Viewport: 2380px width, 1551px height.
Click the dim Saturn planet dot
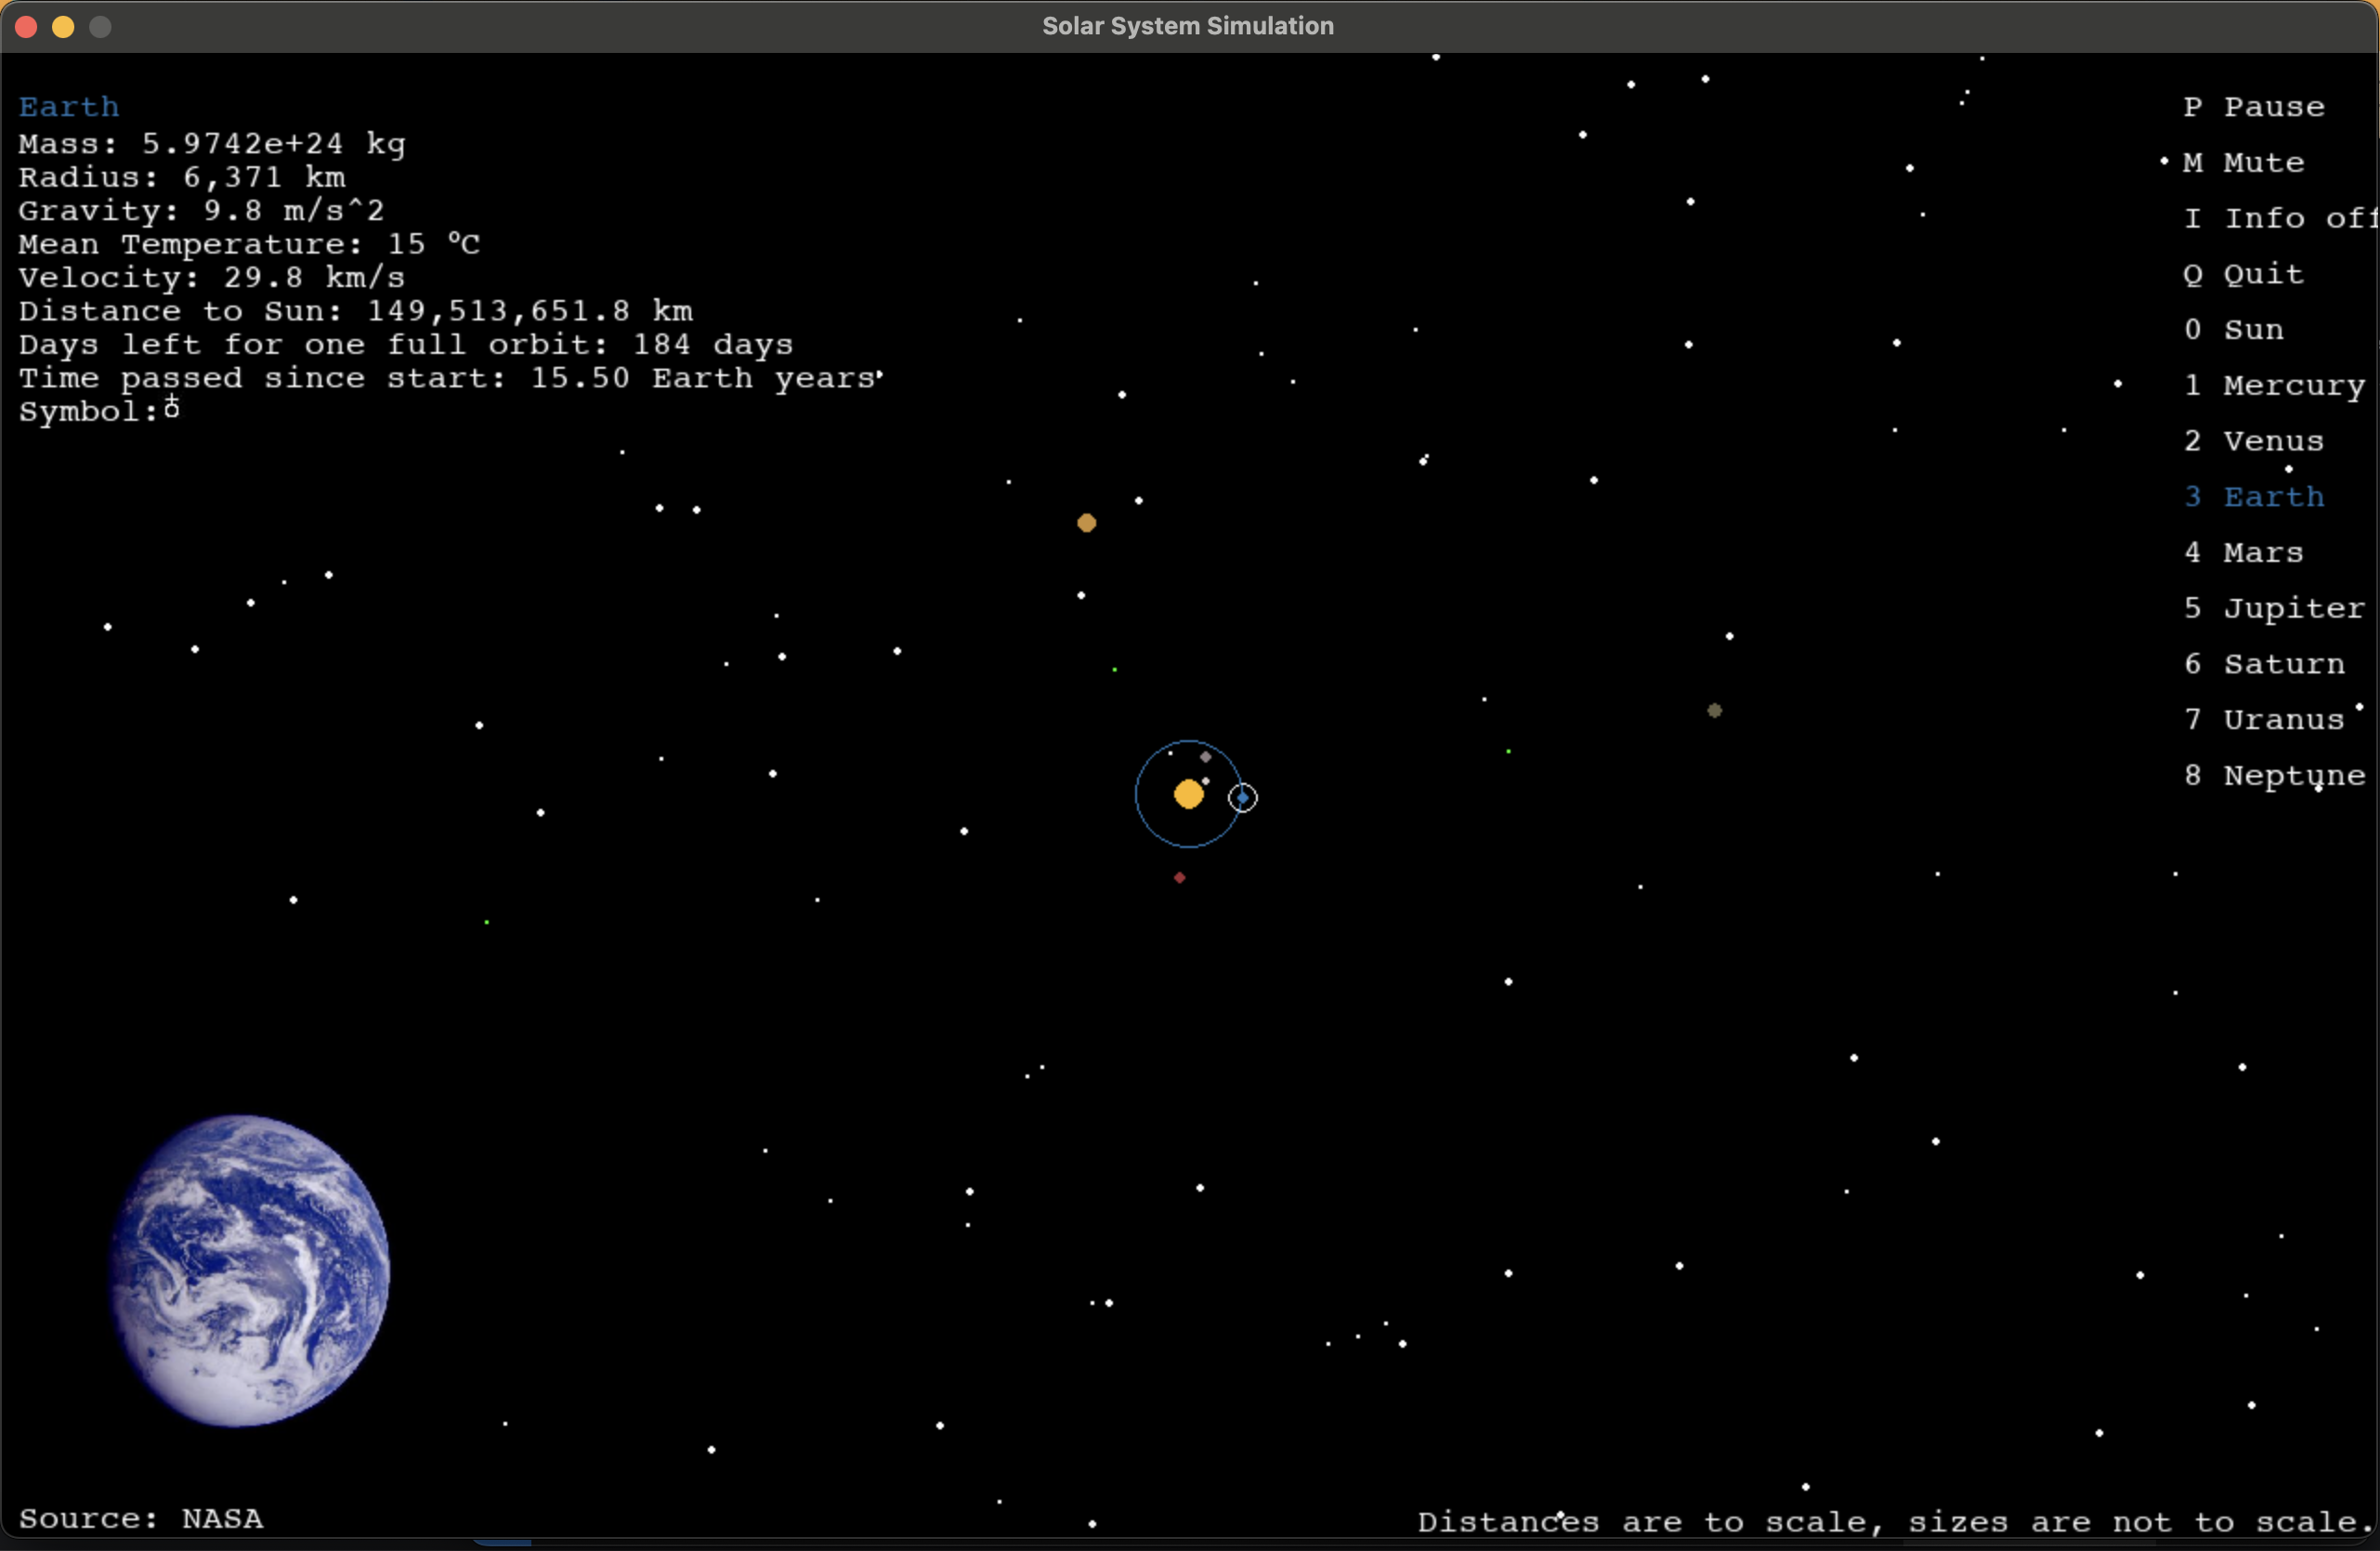[x=1714, y=710]
